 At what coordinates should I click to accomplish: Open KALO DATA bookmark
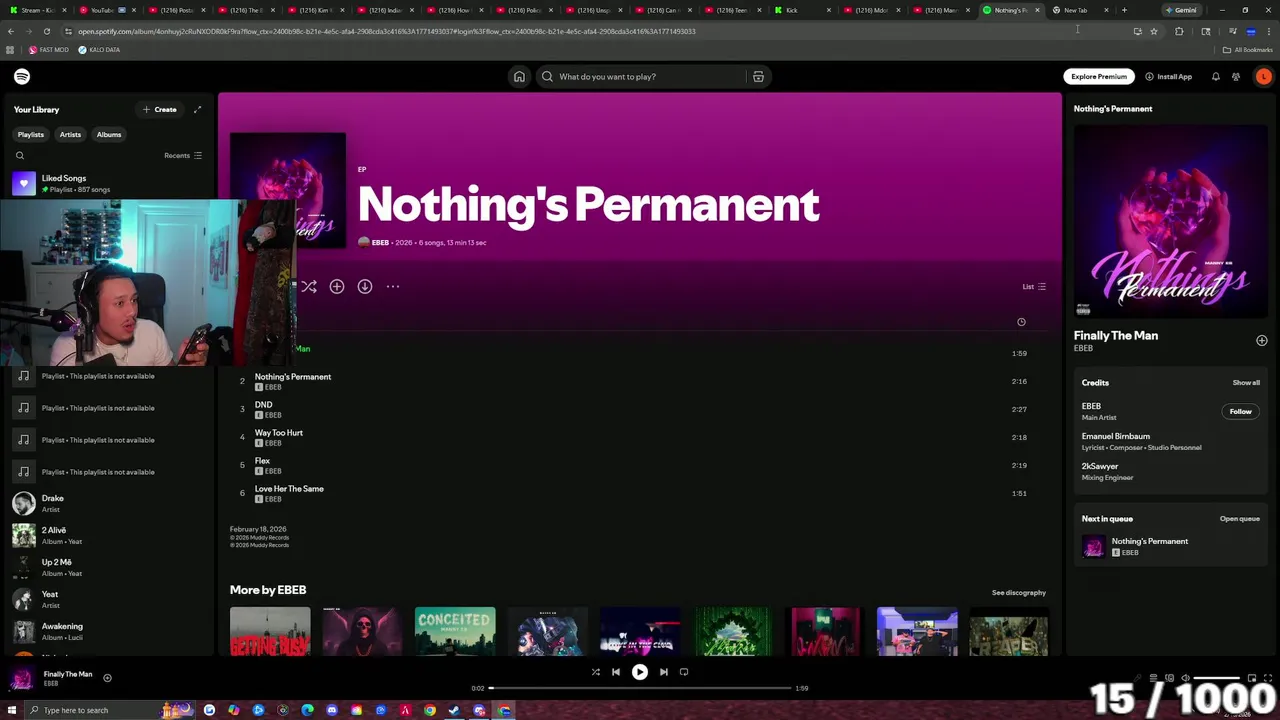pyautogui.click(x=99, y=49)
